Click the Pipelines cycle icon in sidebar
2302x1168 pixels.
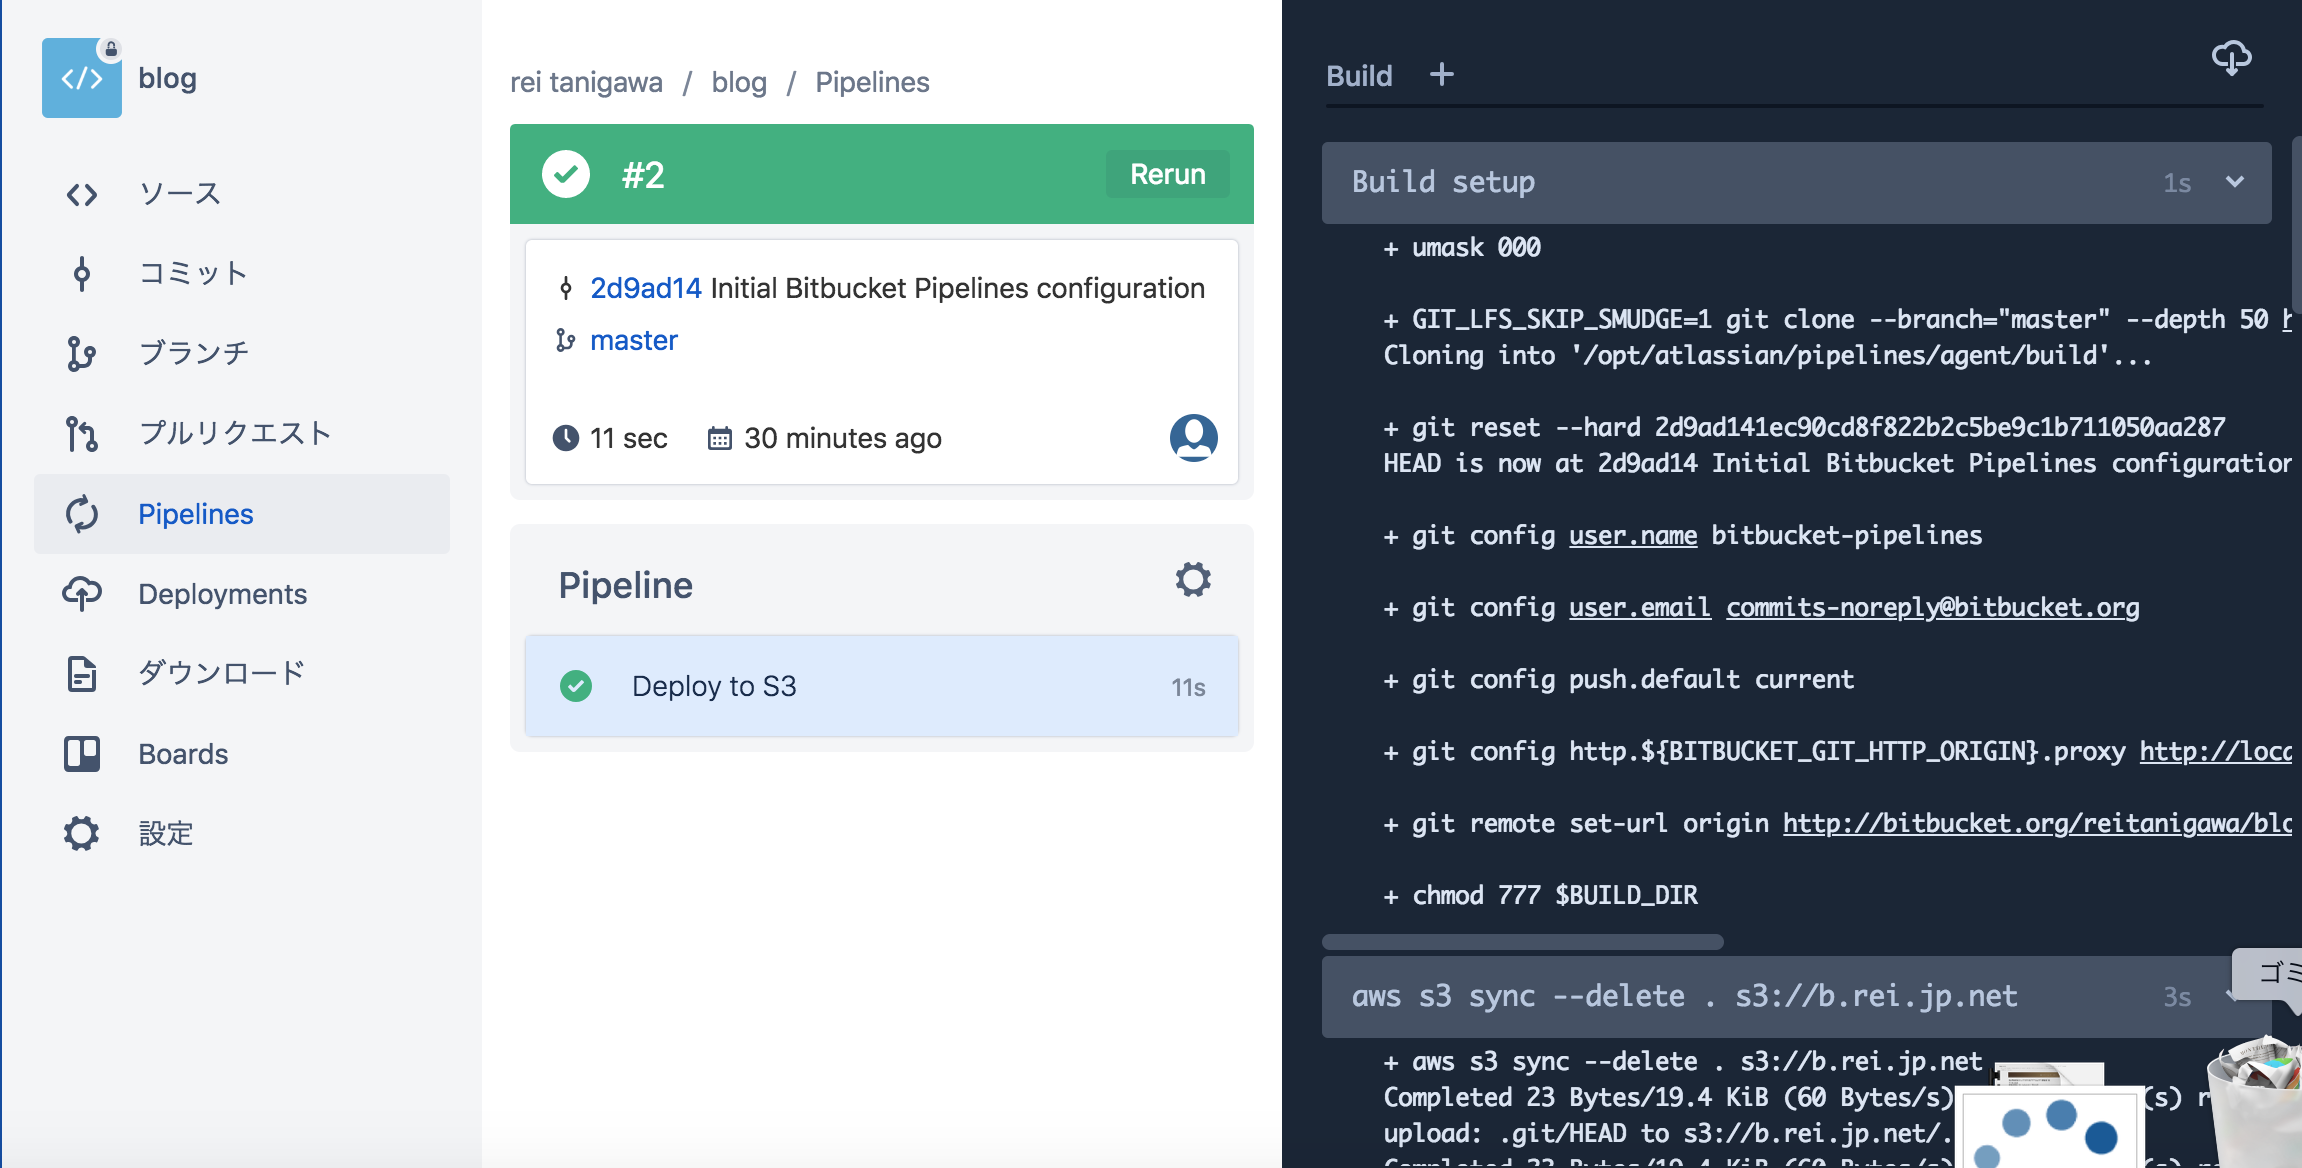pyautogui.click(x=82, y=514)
